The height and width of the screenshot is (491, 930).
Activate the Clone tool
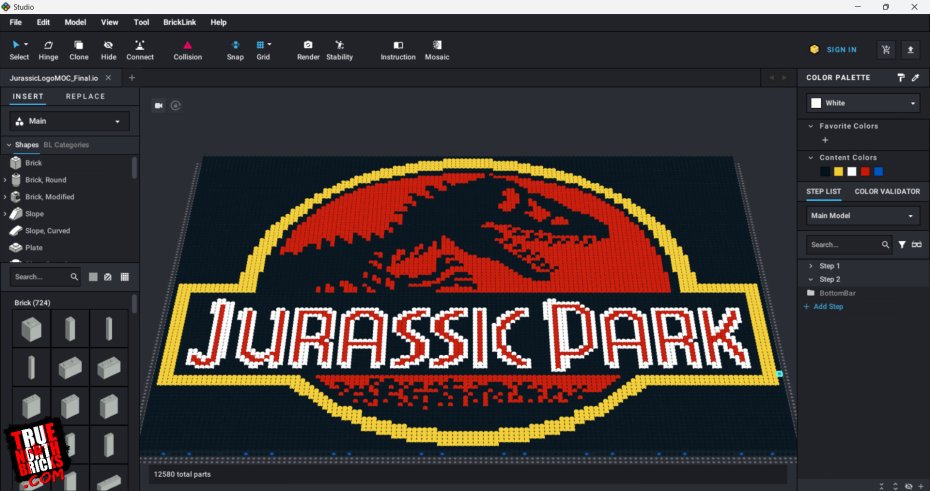(78, 50)
